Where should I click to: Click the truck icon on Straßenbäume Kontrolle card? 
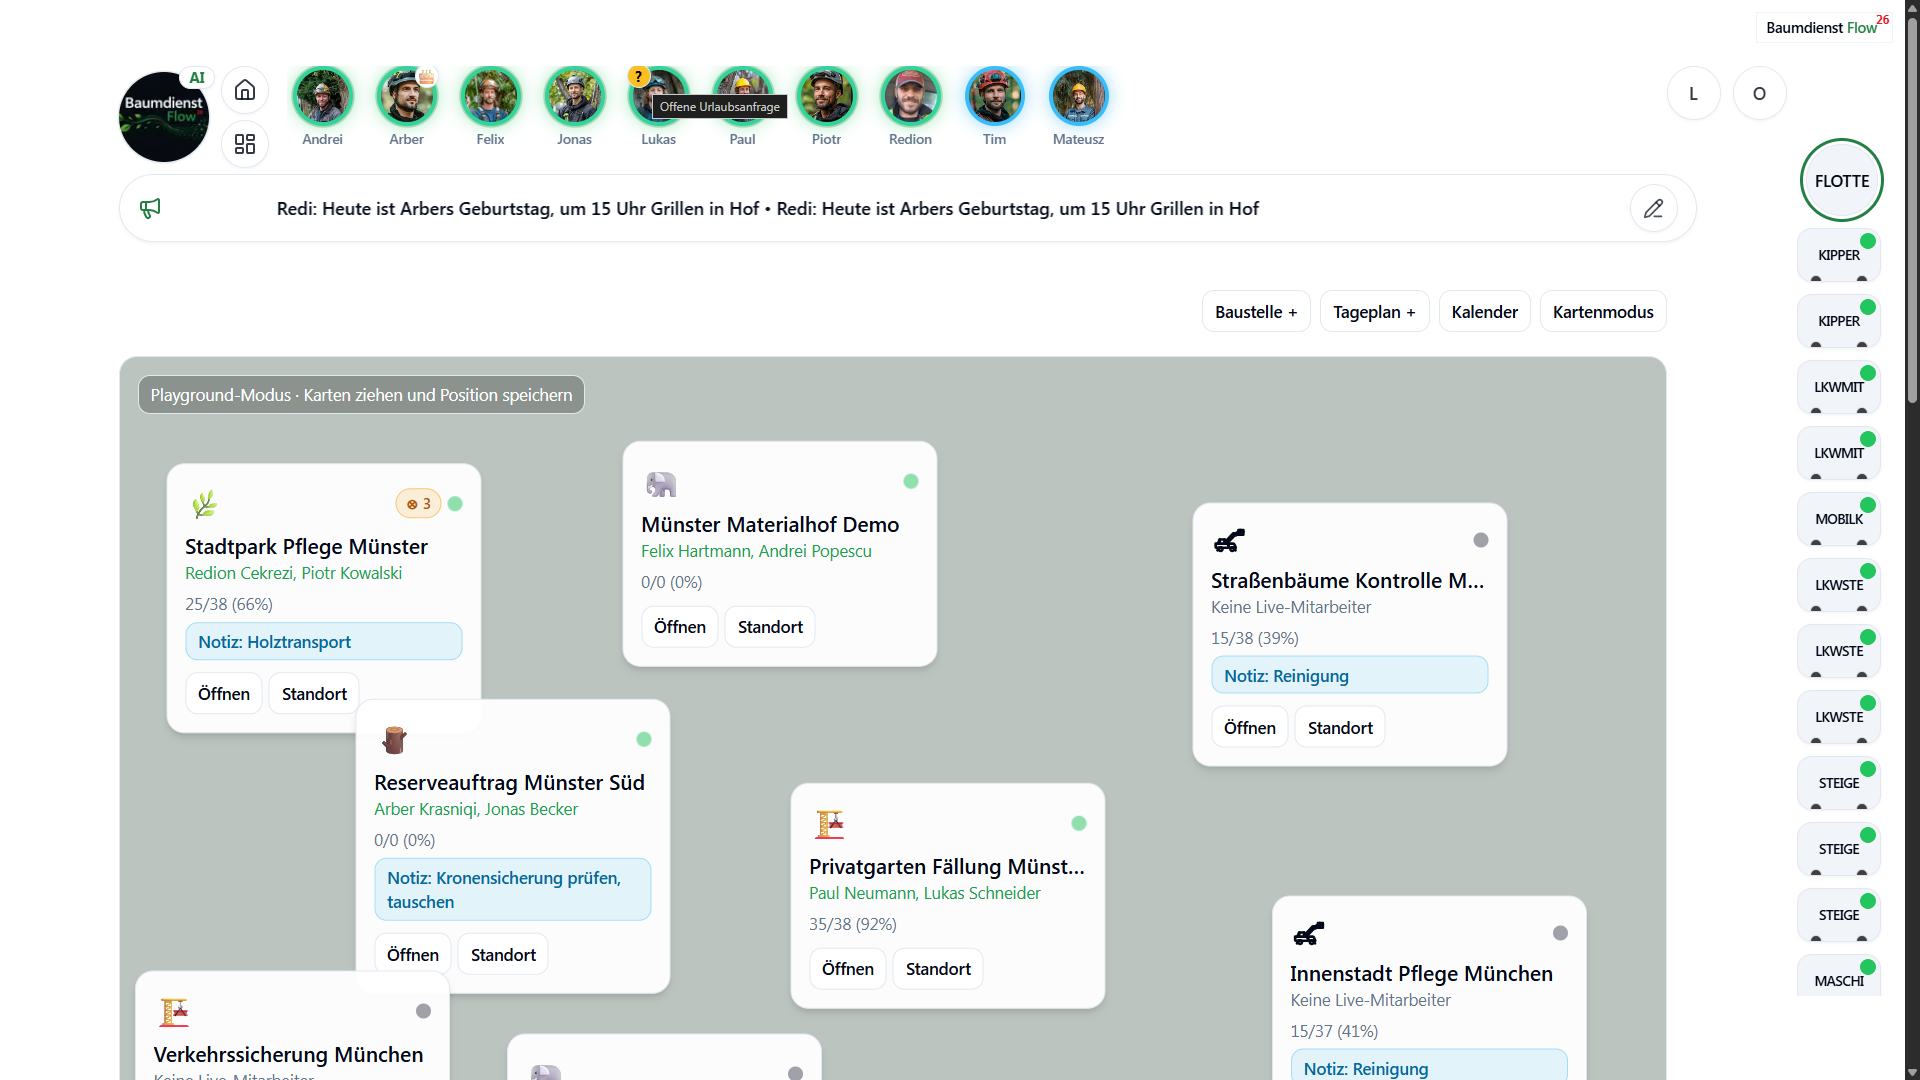click(1229, 541)
